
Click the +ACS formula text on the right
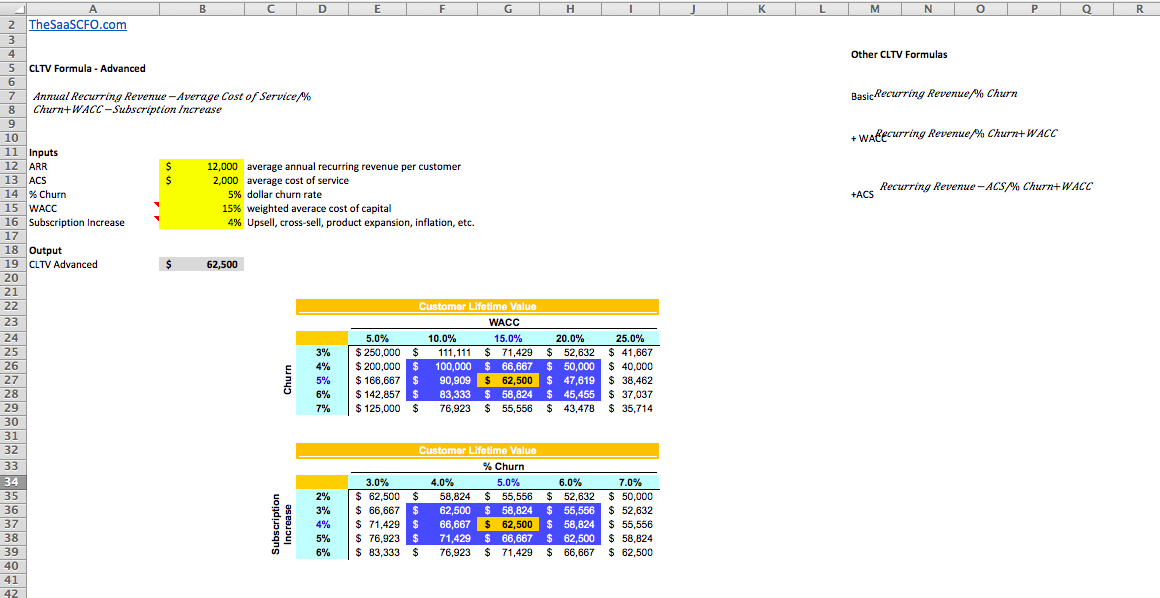[x=987, y=186]
